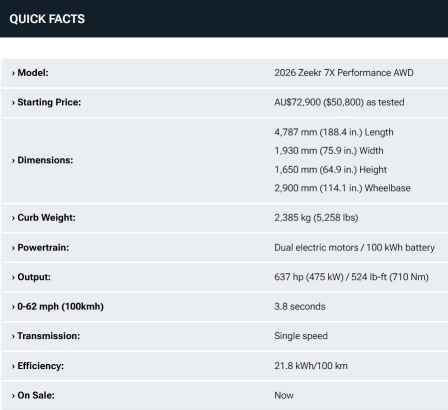Click the Powertrain: label
This screenshot has height=410, width=448.
coord(43,248)
